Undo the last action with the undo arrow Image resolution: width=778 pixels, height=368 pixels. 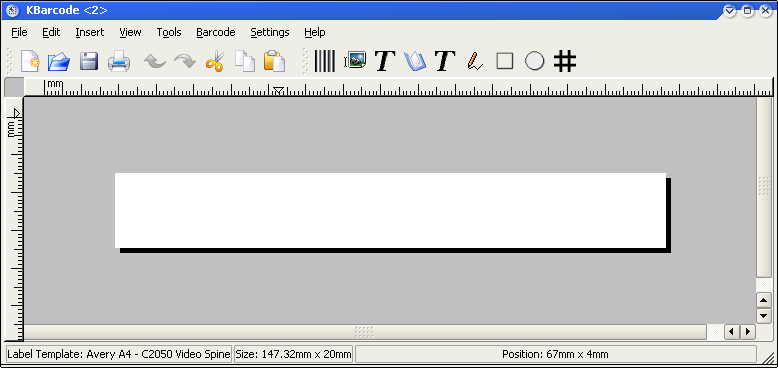tap(155, 61)
